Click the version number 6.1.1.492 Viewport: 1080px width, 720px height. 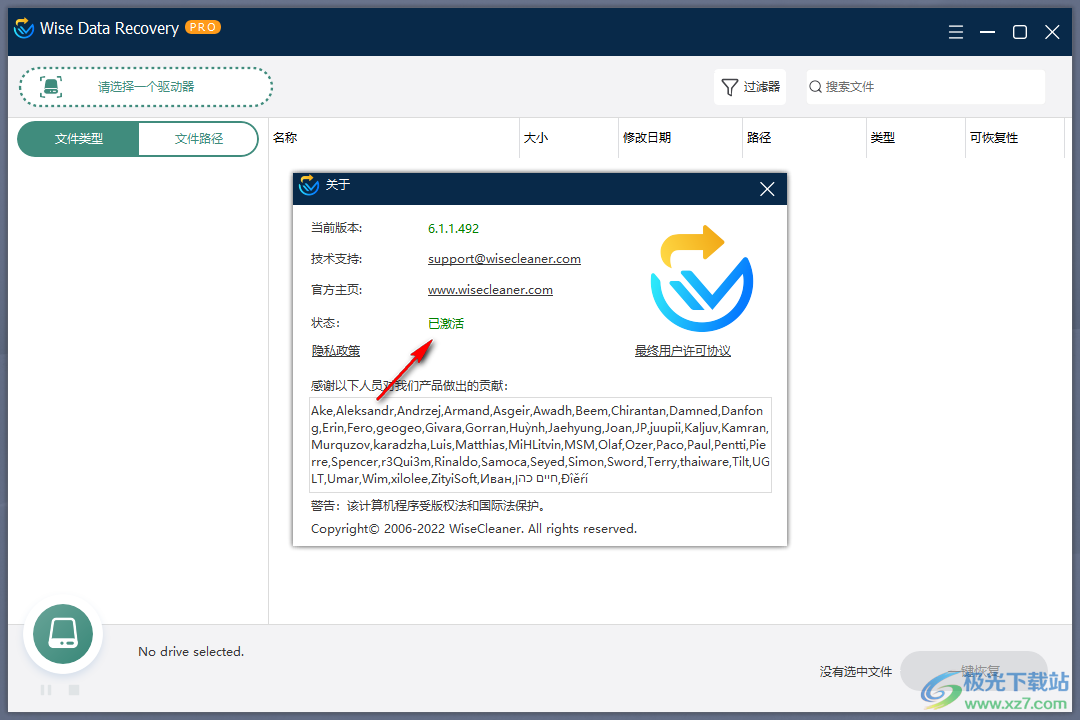(453, 229)
